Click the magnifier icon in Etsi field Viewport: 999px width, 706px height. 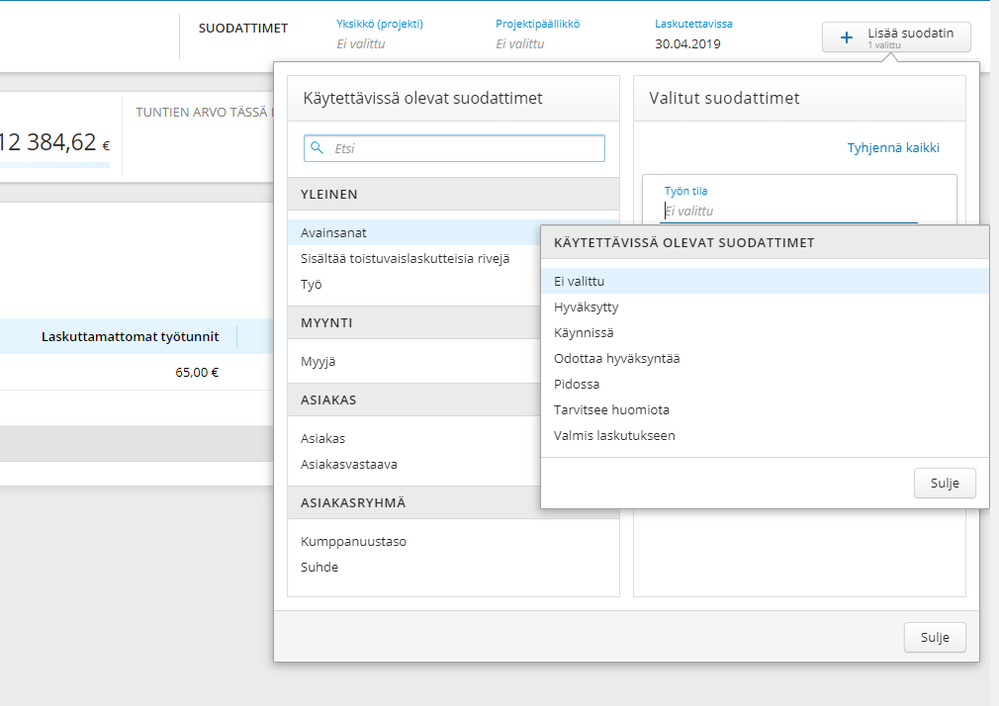pos(317,148)
